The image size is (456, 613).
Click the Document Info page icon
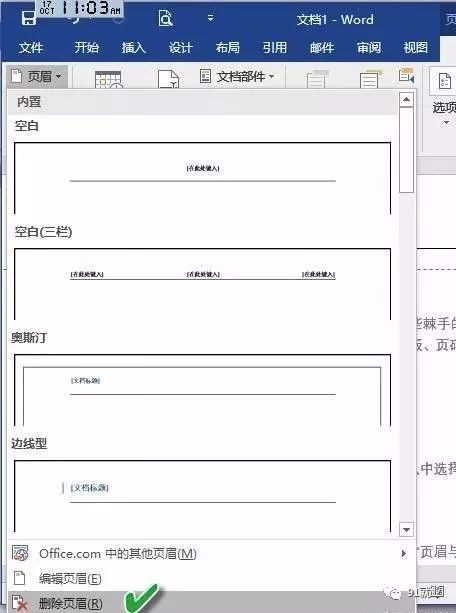click(x=169, y=79)
